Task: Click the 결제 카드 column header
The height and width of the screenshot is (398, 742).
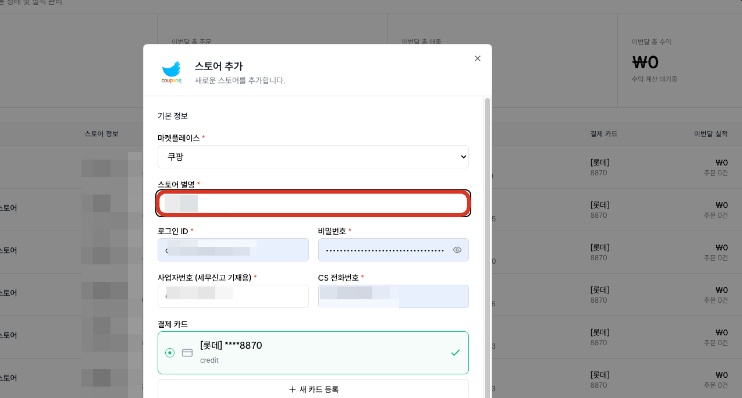Action: tap(603, 134)
